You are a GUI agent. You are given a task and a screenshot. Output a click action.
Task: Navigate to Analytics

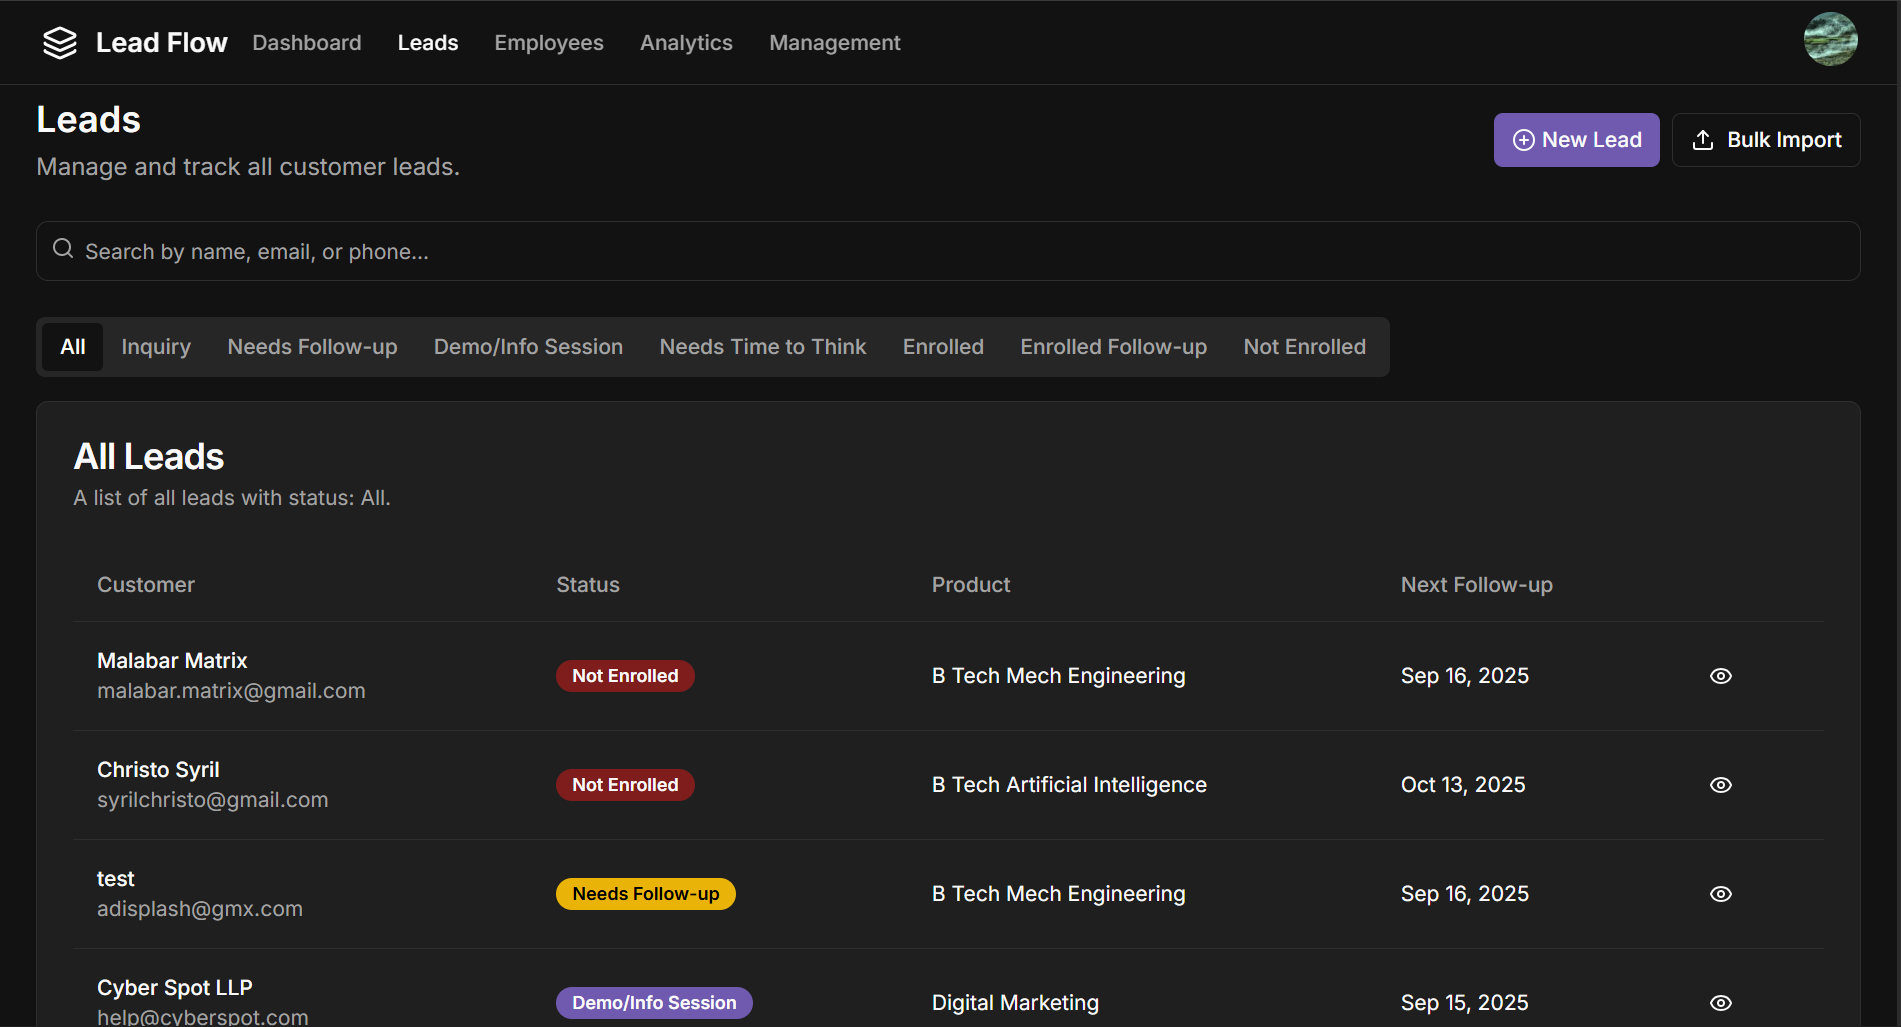coord(686,43)
